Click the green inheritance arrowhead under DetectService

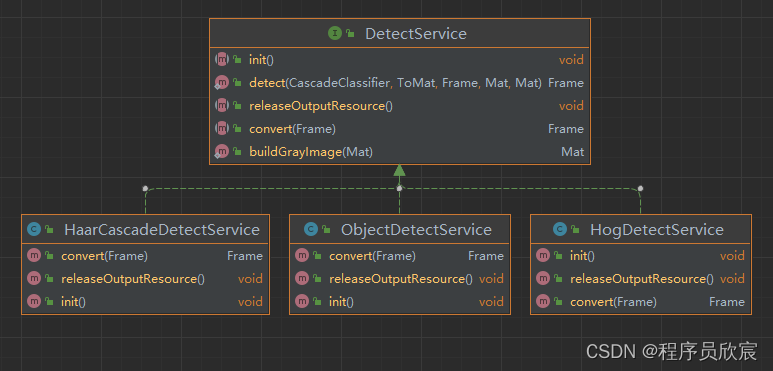399,171
